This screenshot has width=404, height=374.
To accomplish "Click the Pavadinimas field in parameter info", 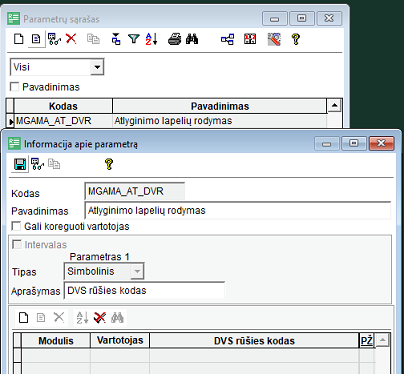I will click(x=238, y=210).
